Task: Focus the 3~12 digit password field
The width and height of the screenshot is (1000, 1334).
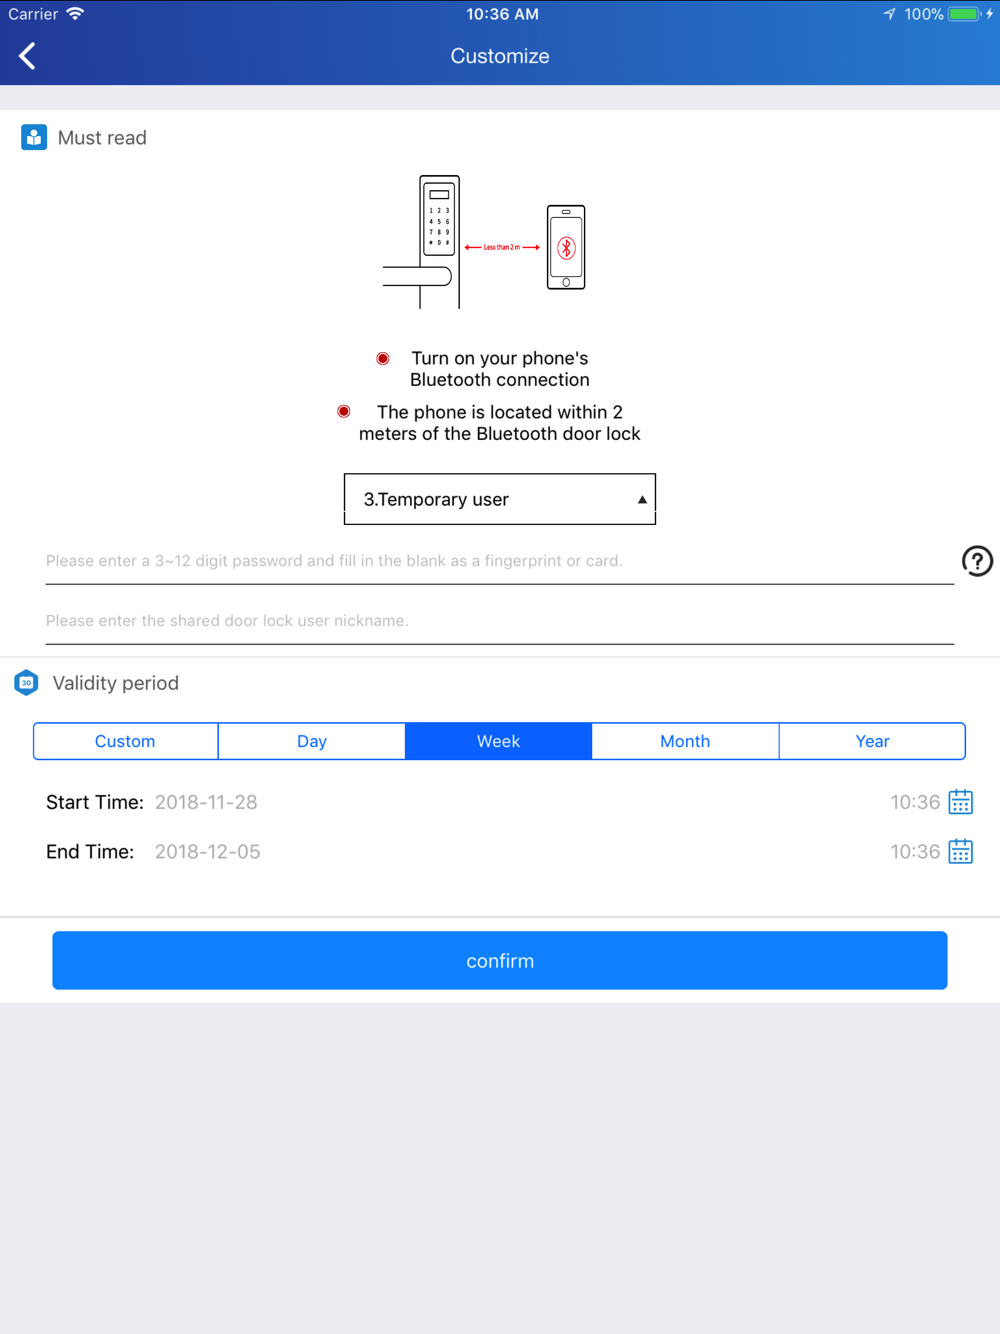Action: pyautogui.click(x=499, y=561)
